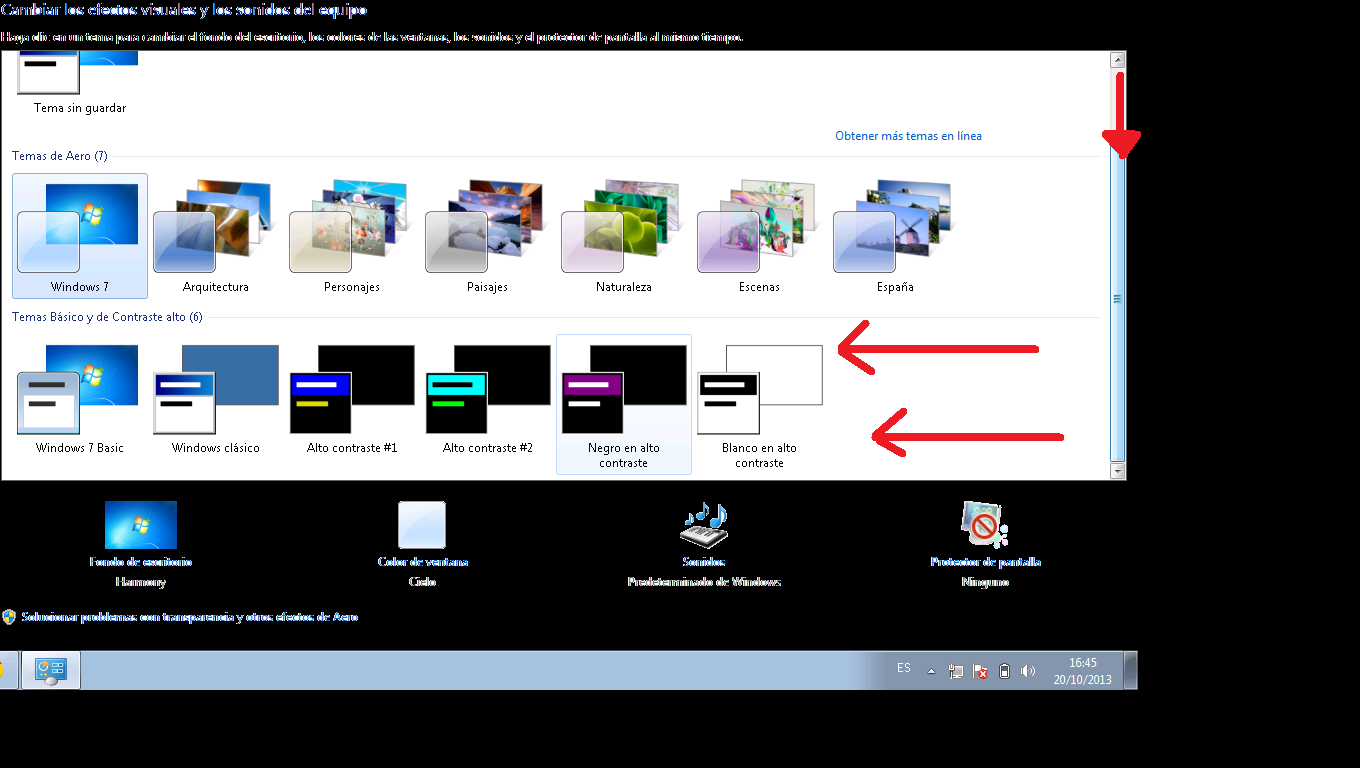Click the volume speaker icon in system tray
The image size is (1360, 768).
pos(1028,671)
